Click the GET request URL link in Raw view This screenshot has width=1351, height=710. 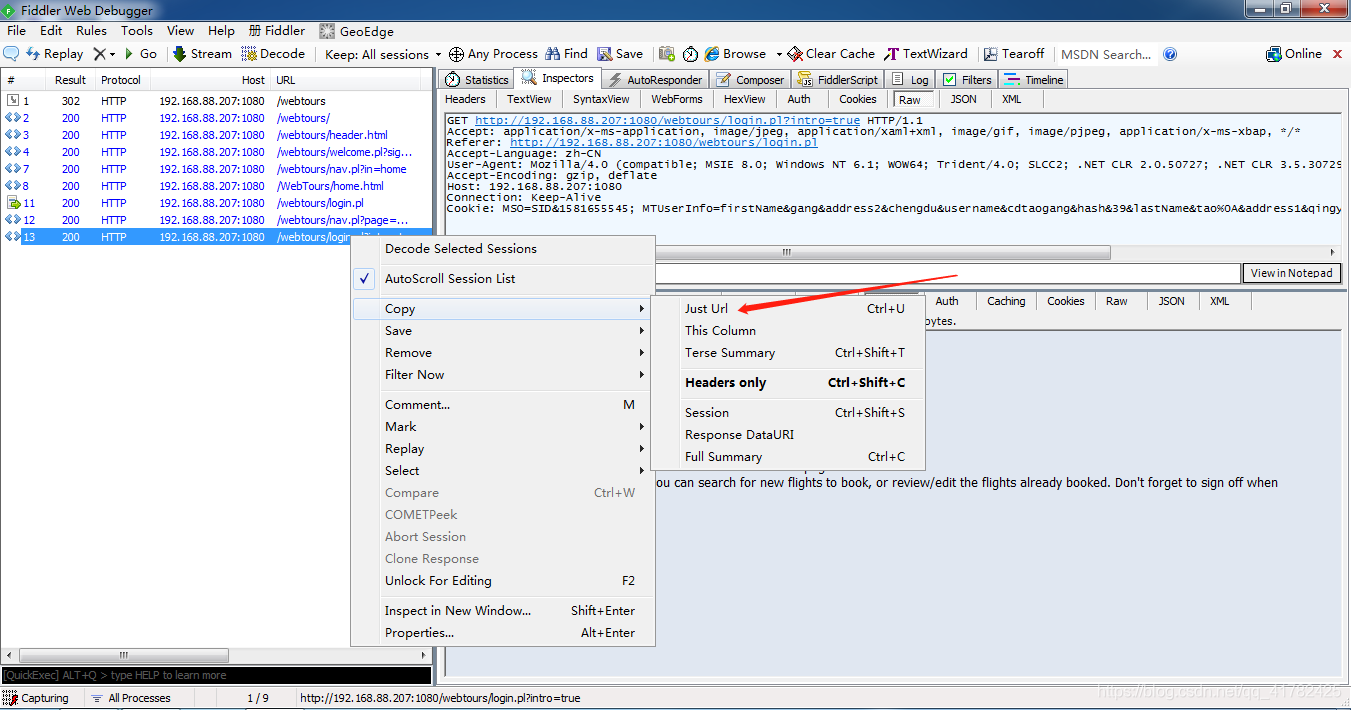pyautogui.click(x=667, y=120)
